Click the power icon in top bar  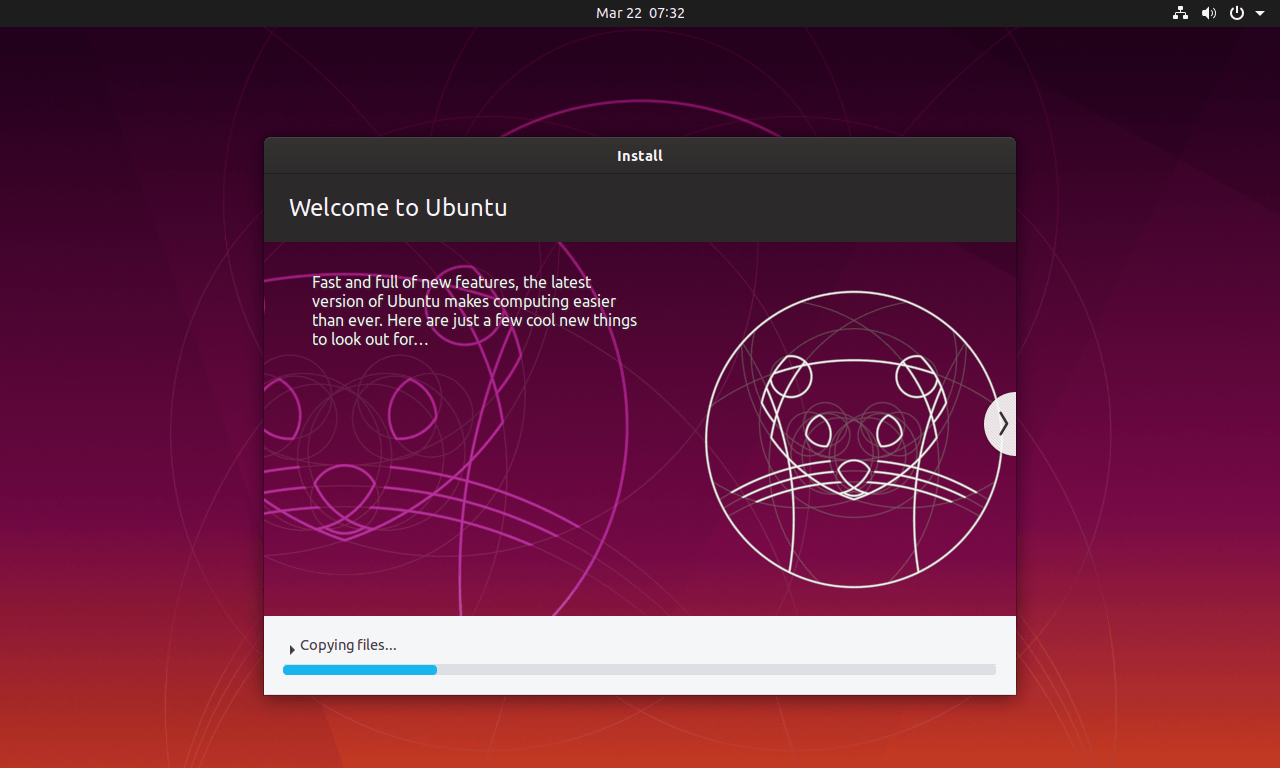point(1237,13)
